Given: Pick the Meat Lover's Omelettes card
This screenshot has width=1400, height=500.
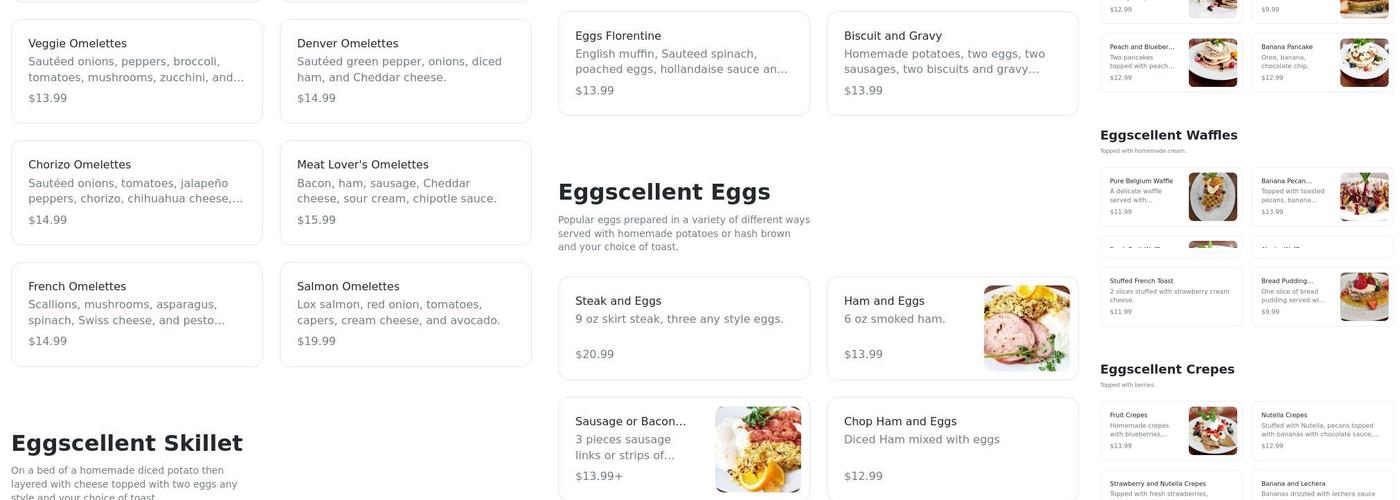Looking at the screenshot, I should (x=405, y=192).
